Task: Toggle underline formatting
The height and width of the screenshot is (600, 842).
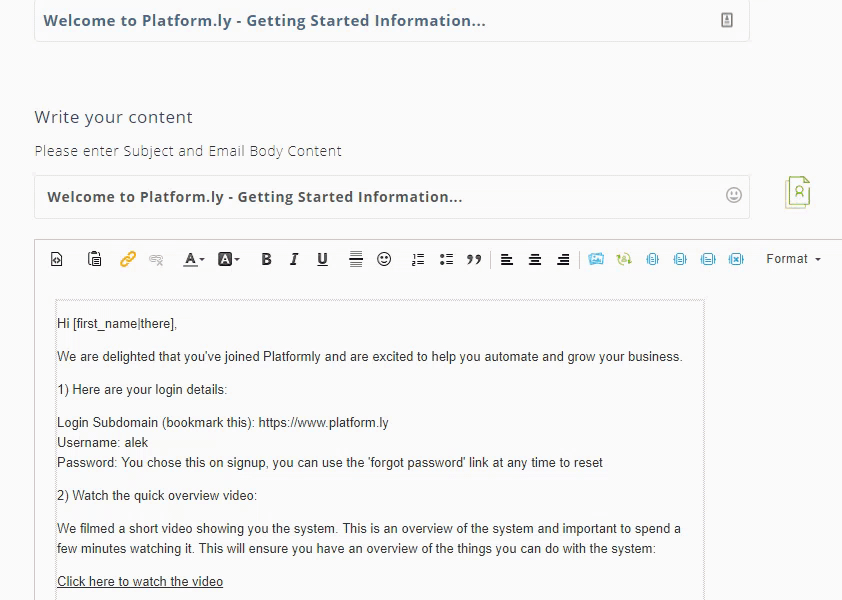Action: pos(322,259)
